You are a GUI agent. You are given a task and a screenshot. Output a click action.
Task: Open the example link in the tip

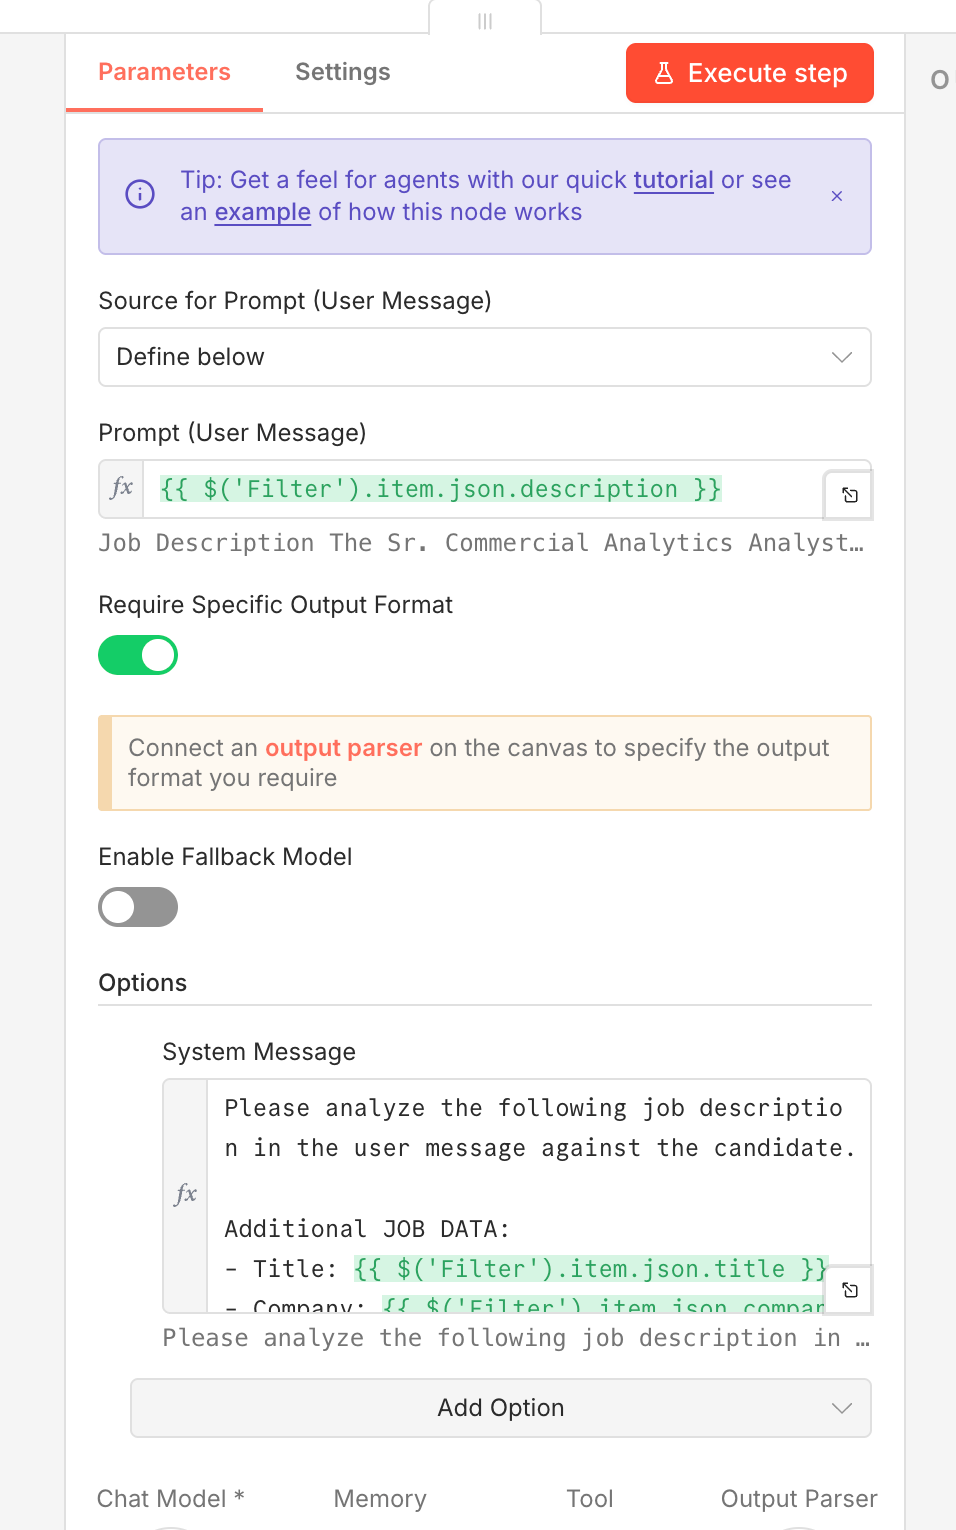(x=262, y=212)
